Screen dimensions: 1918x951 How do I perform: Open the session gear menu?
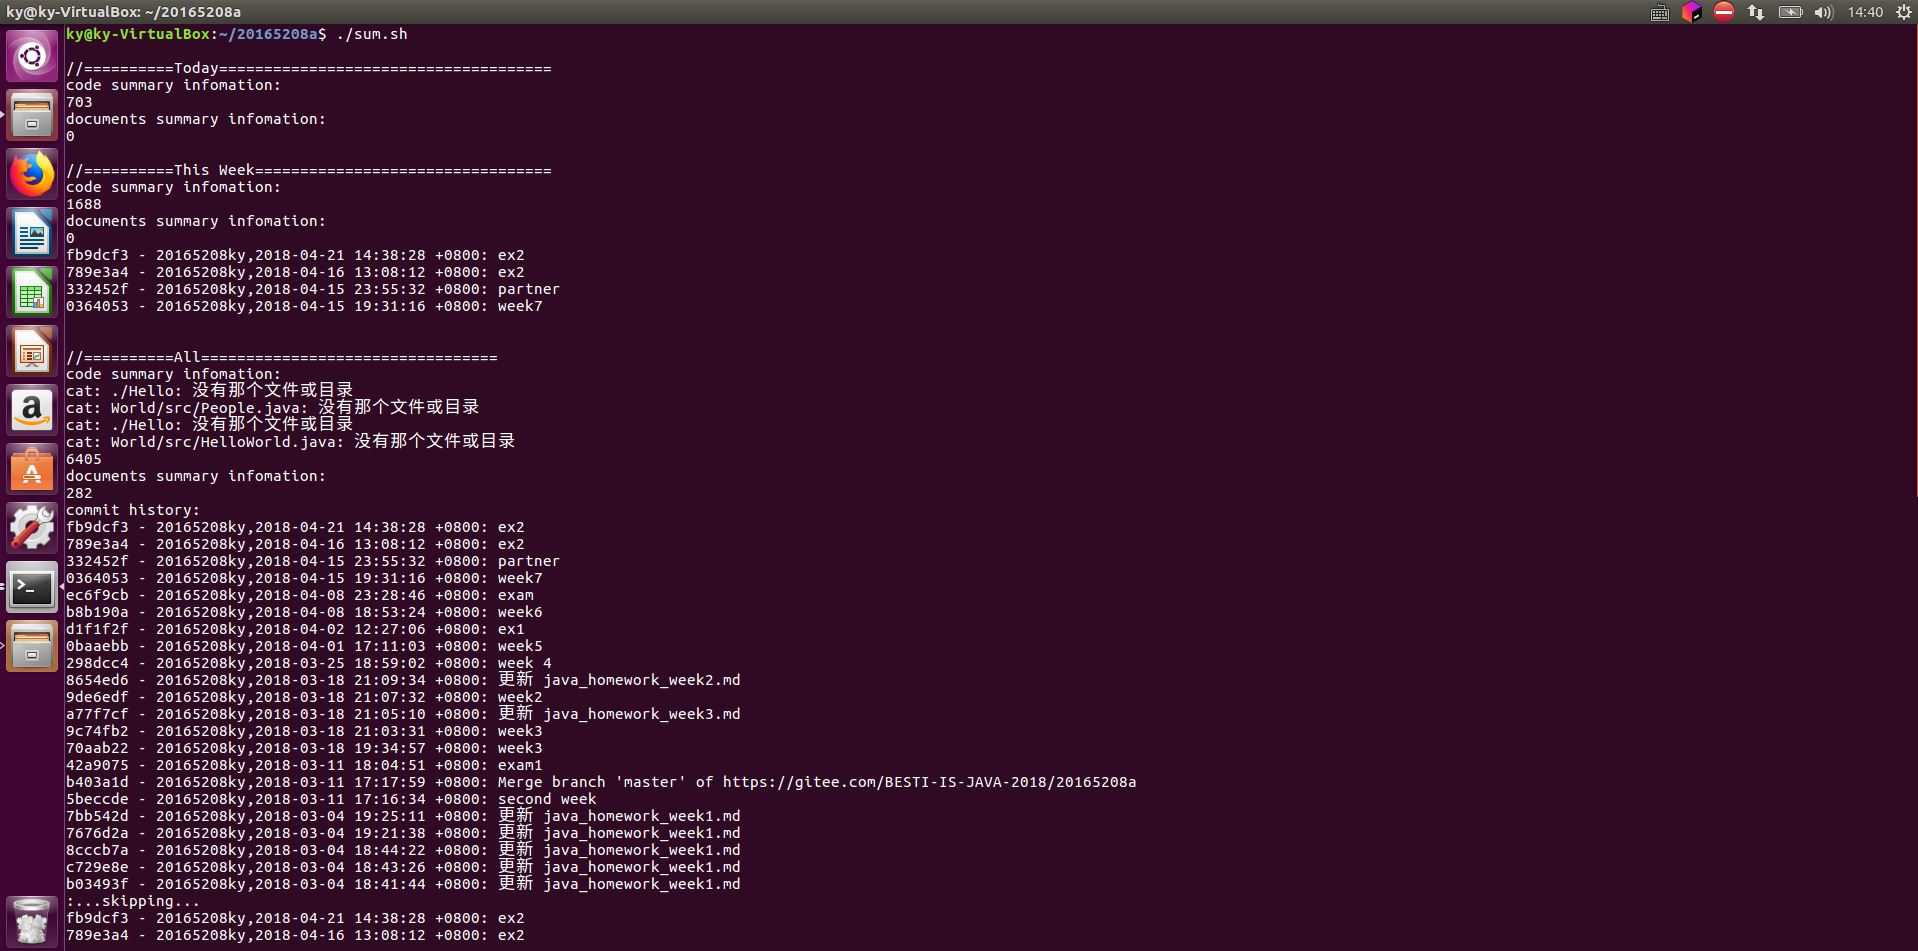[1903, 12]
